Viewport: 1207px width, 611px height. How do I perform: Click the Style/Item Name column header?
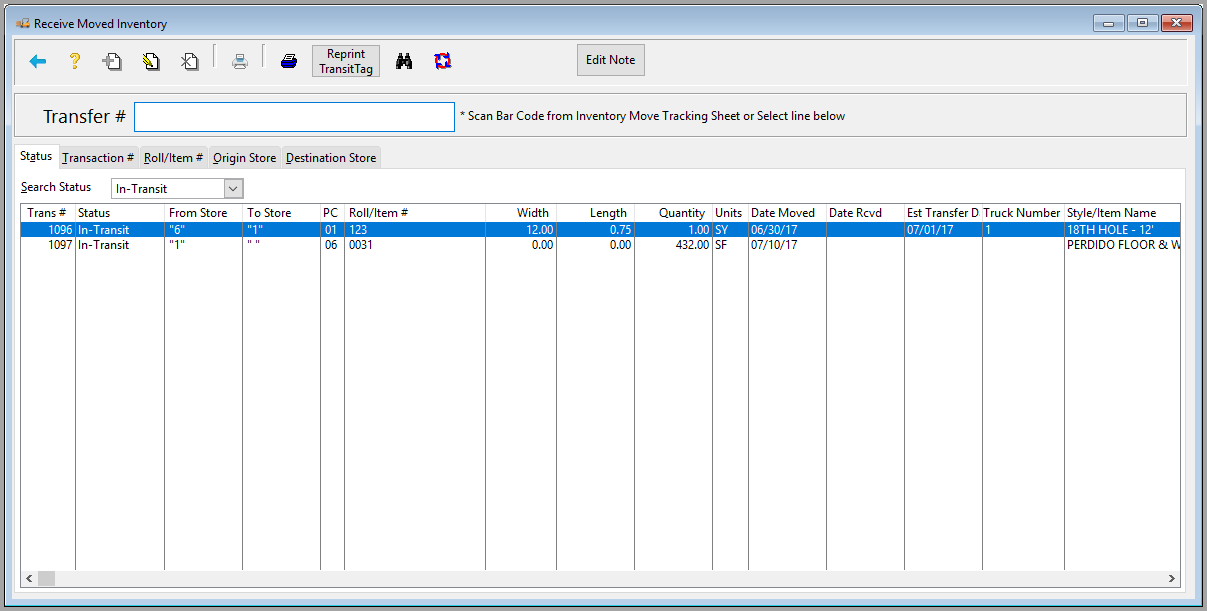(1121, 213)
